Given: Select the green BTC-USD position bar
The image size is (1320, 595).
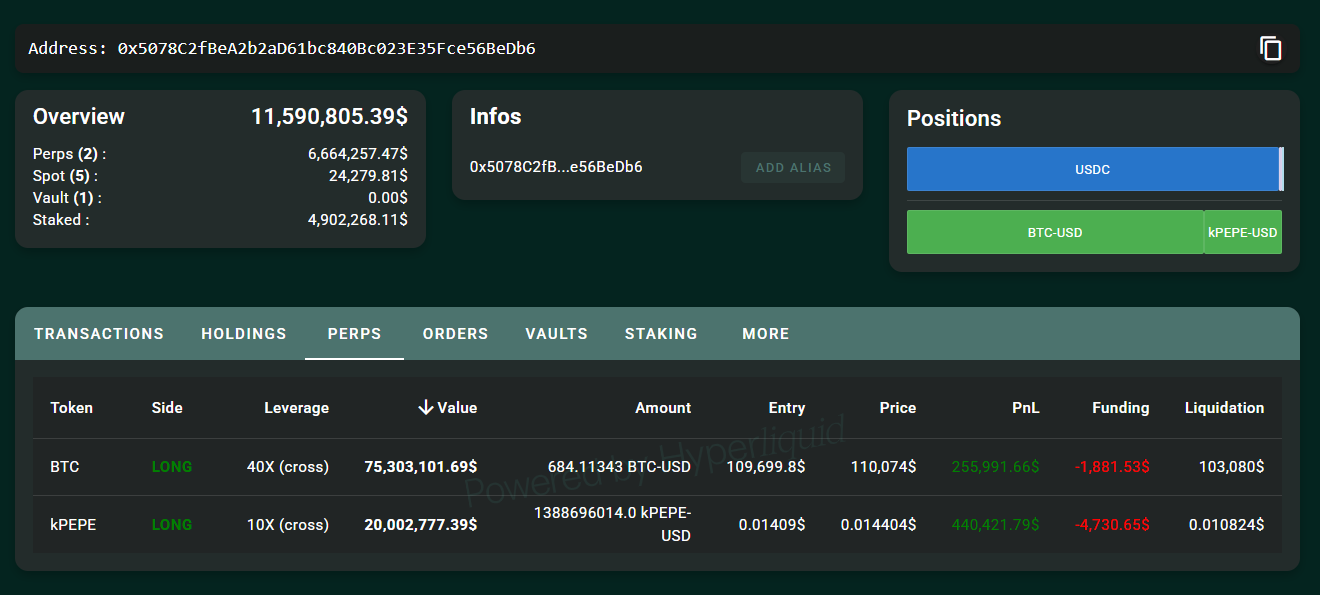Looking at the screenshot, I should (x=1054, y=232).
